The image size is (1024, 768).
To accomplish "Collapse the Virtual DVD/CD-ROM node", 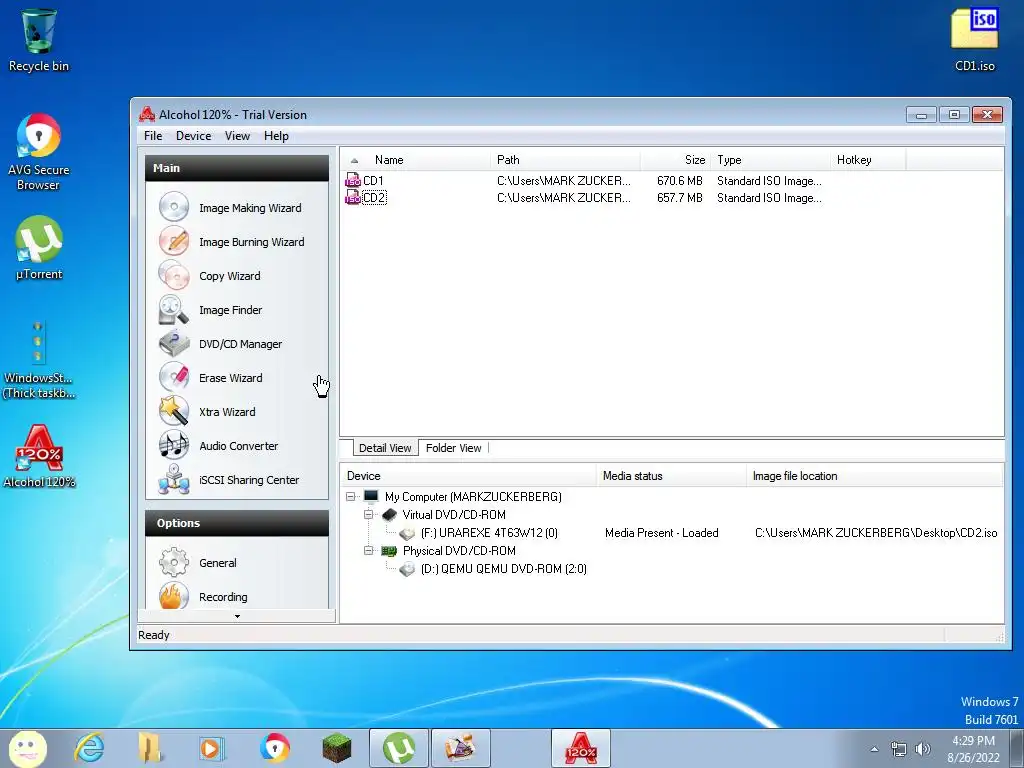I will click(x=368, y=515).
